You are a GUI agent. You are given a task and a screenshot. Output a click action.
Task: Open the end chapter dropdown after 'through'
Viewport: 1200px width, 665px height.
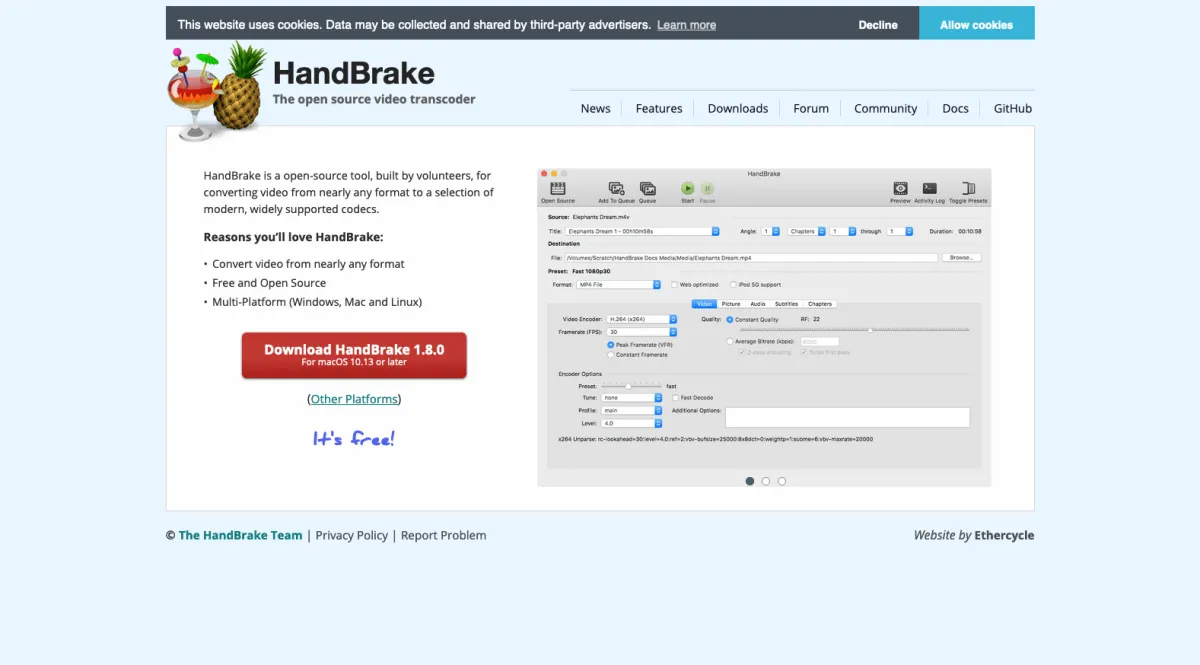pos(900,231)
